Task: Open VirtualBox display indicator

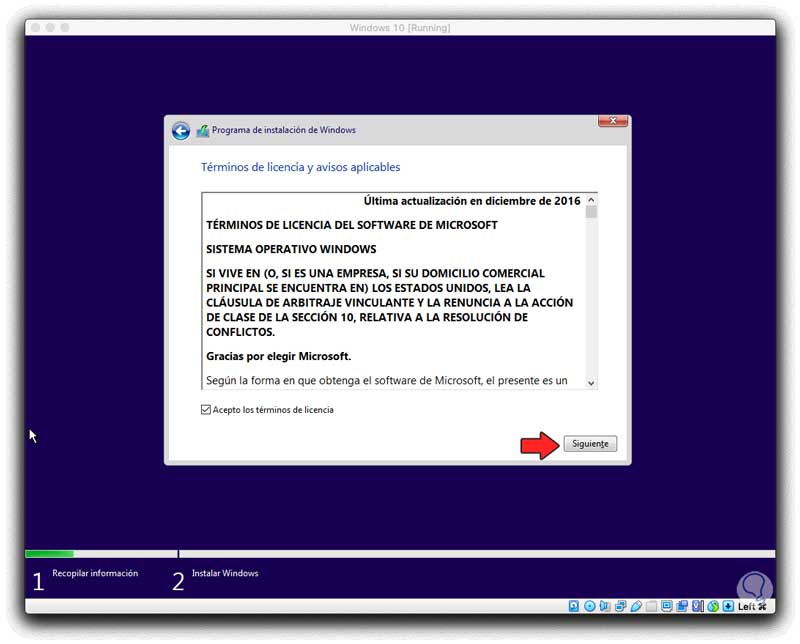Action: [x=666, y=606]
